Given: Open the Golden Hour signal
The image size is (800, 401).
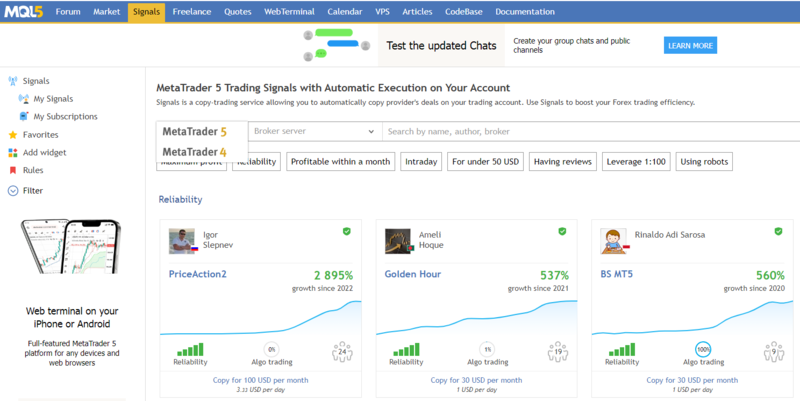Looking at the screenshot, I should pos(413,274).
